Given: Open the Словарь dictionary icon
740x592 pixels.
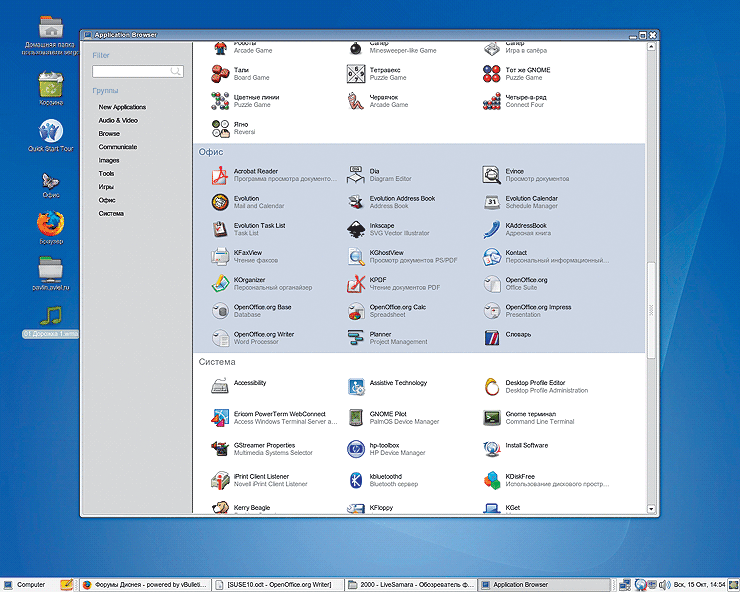Looking at the screenshot, I should pyautogui.click(x=491, y=338).
